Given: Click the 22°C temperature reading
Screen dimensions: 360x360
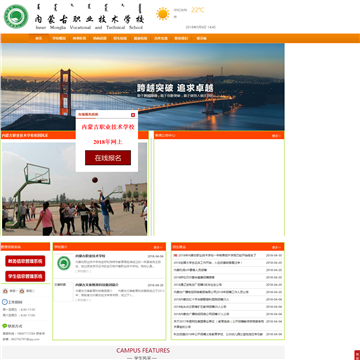Looking at the screenshot, I should click(x=198, y=10).
